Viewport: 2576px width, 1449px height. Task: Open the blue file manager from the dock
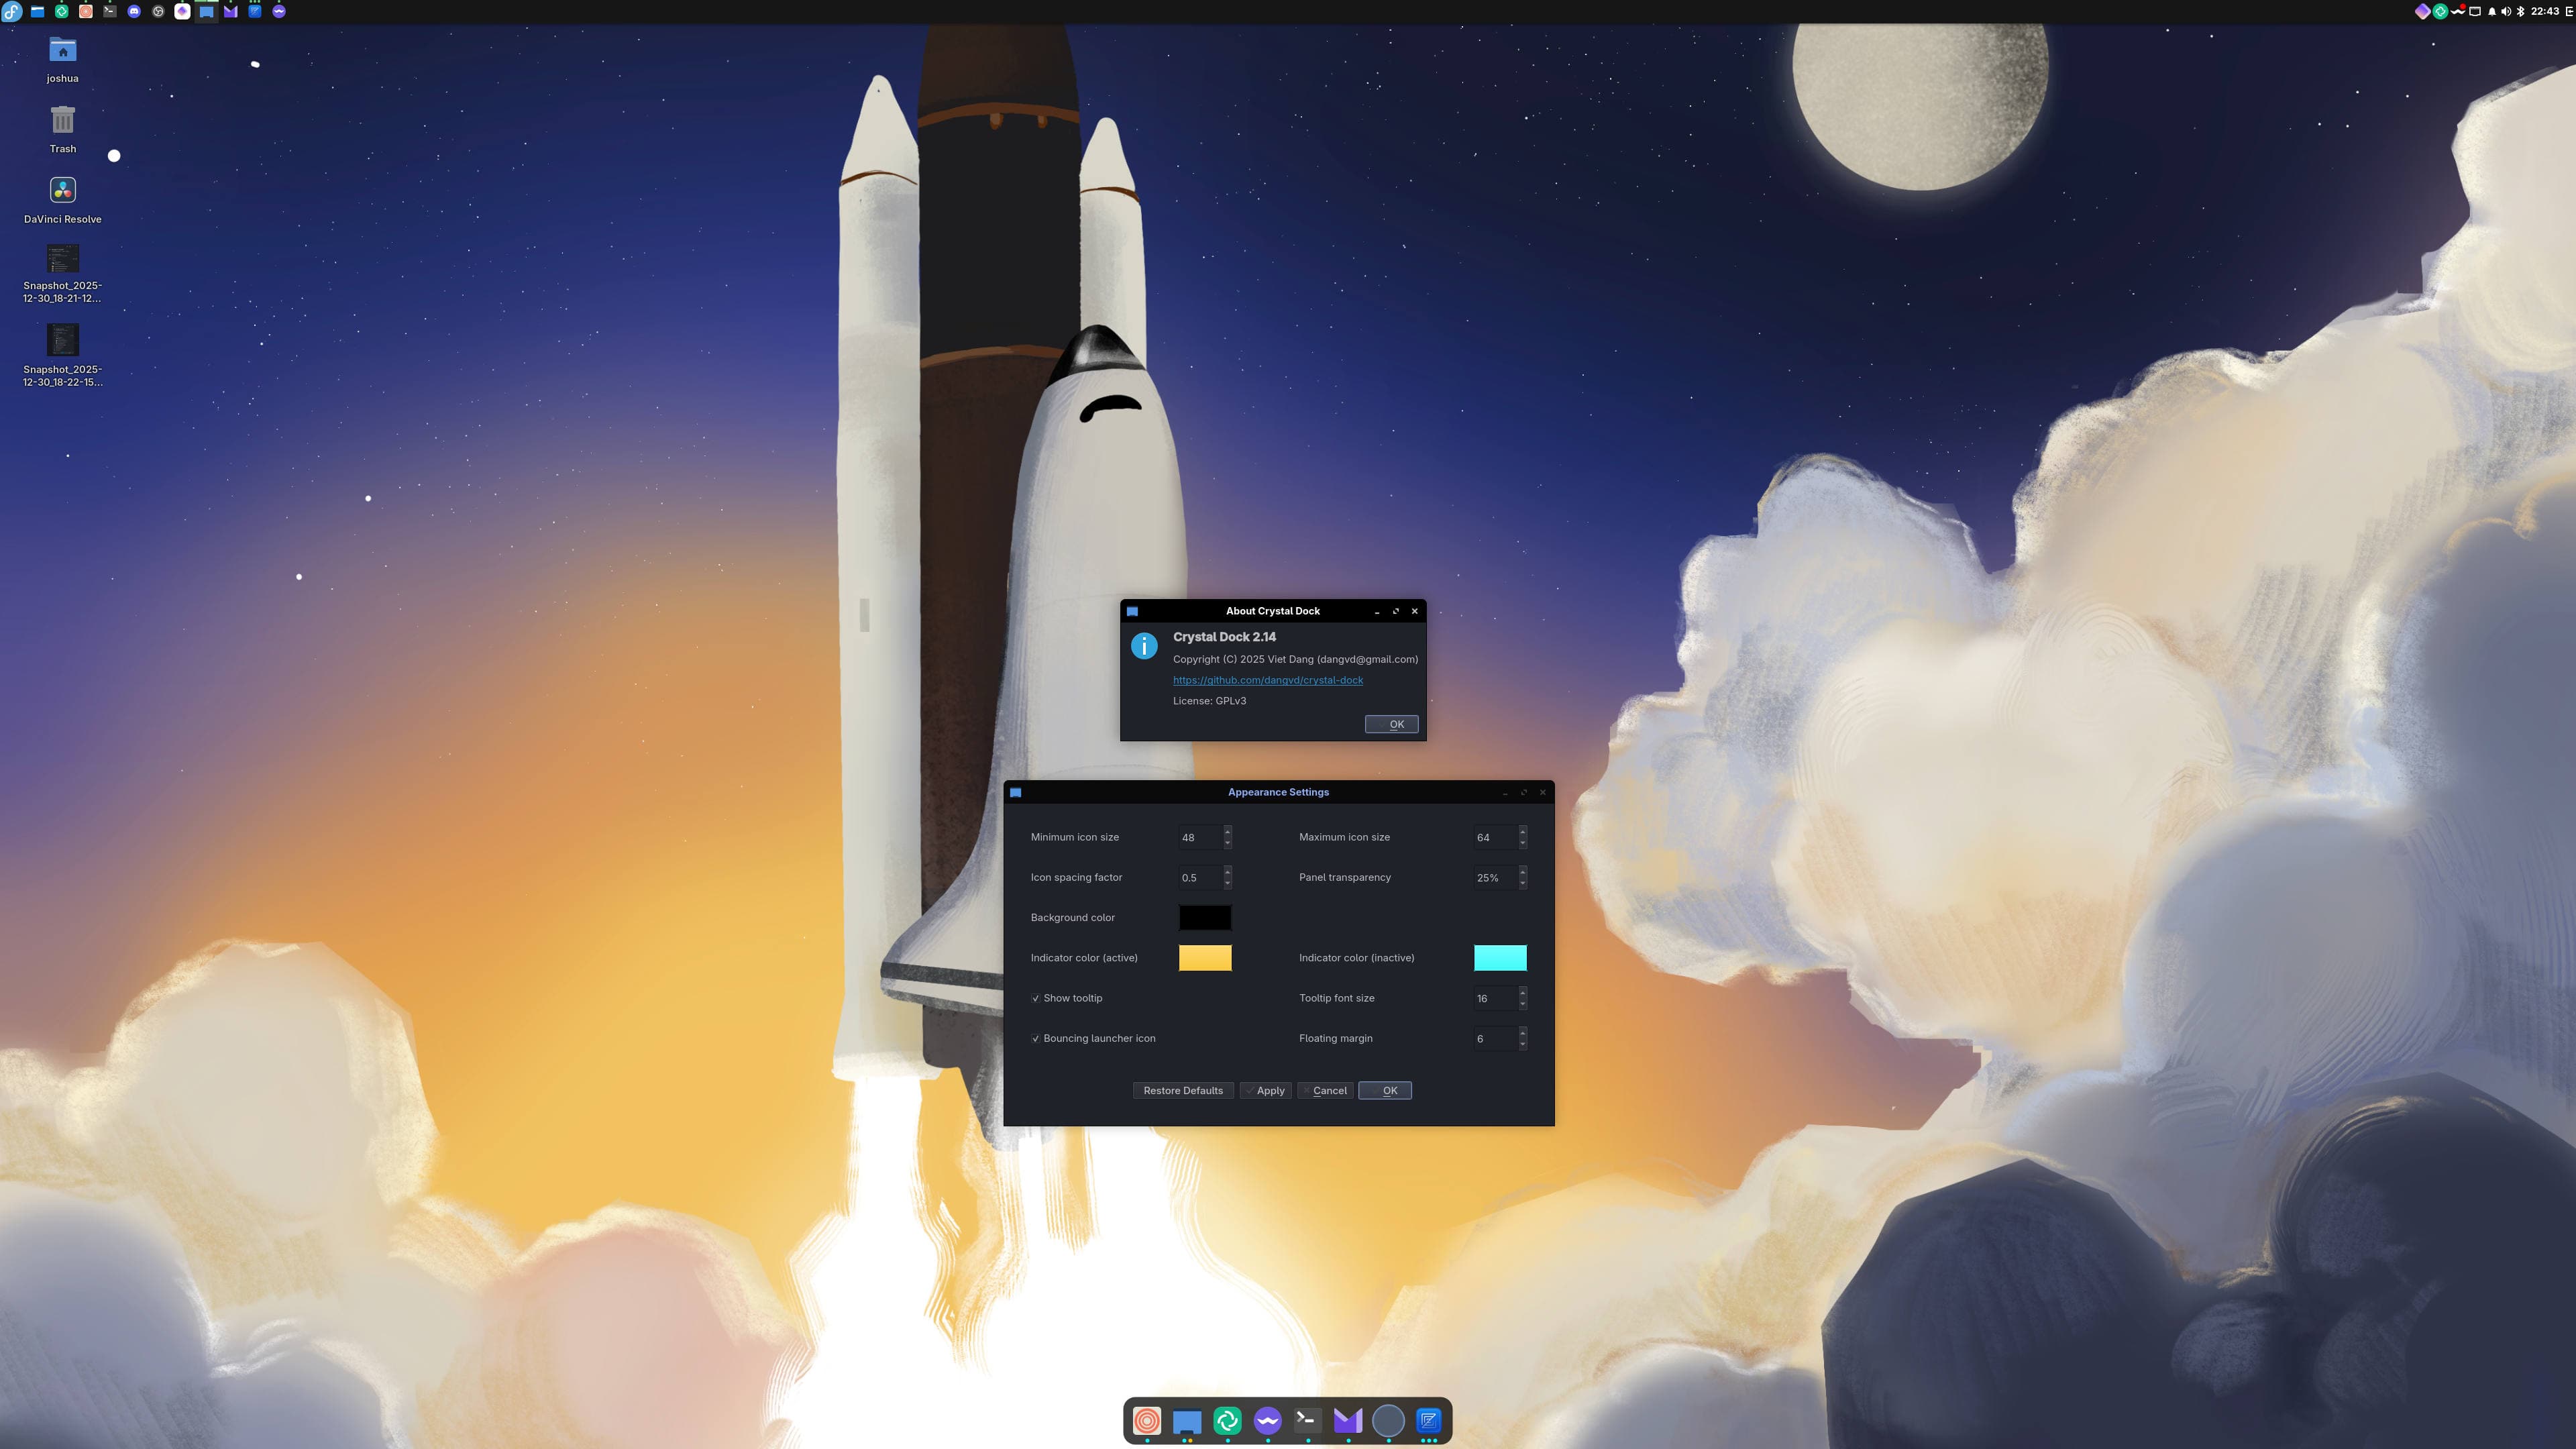click(x=1187, y=1420)
